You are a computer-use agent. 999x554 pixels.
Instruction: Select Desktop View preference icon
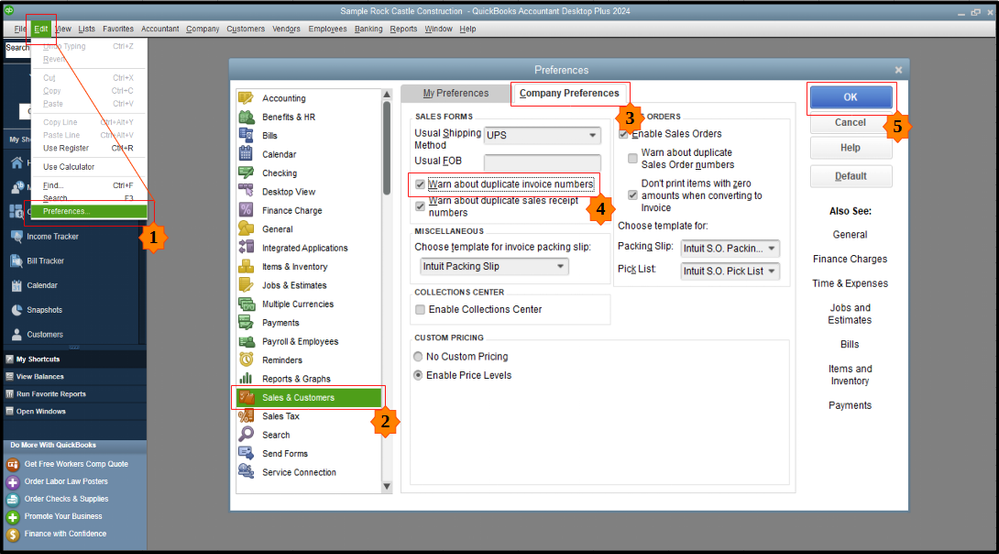coord(246,191)
